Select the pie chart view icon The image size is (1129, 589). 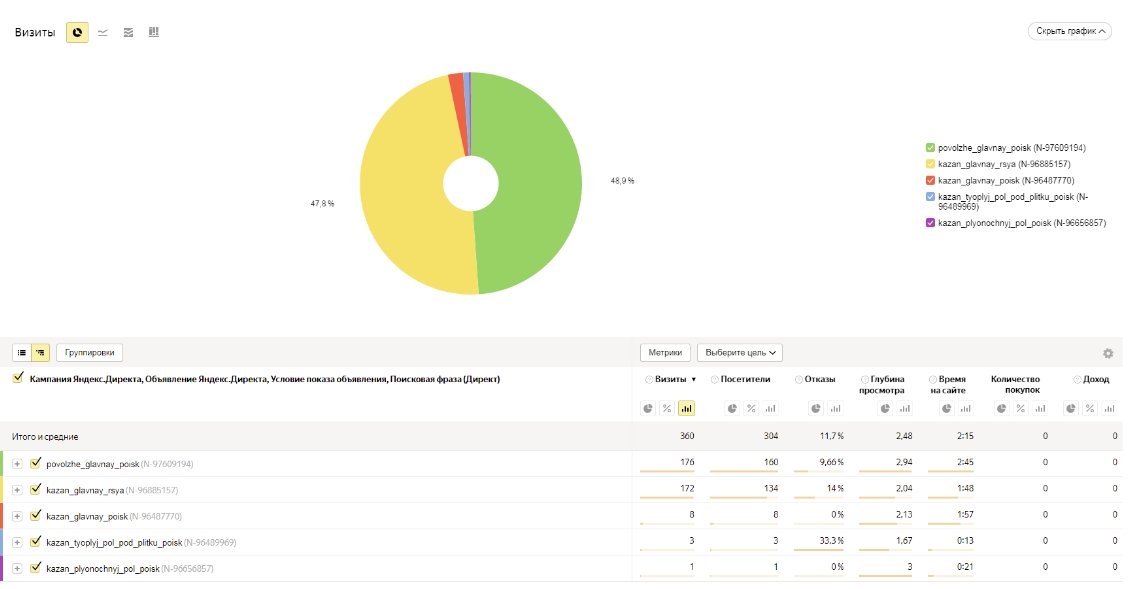[77, 33]
